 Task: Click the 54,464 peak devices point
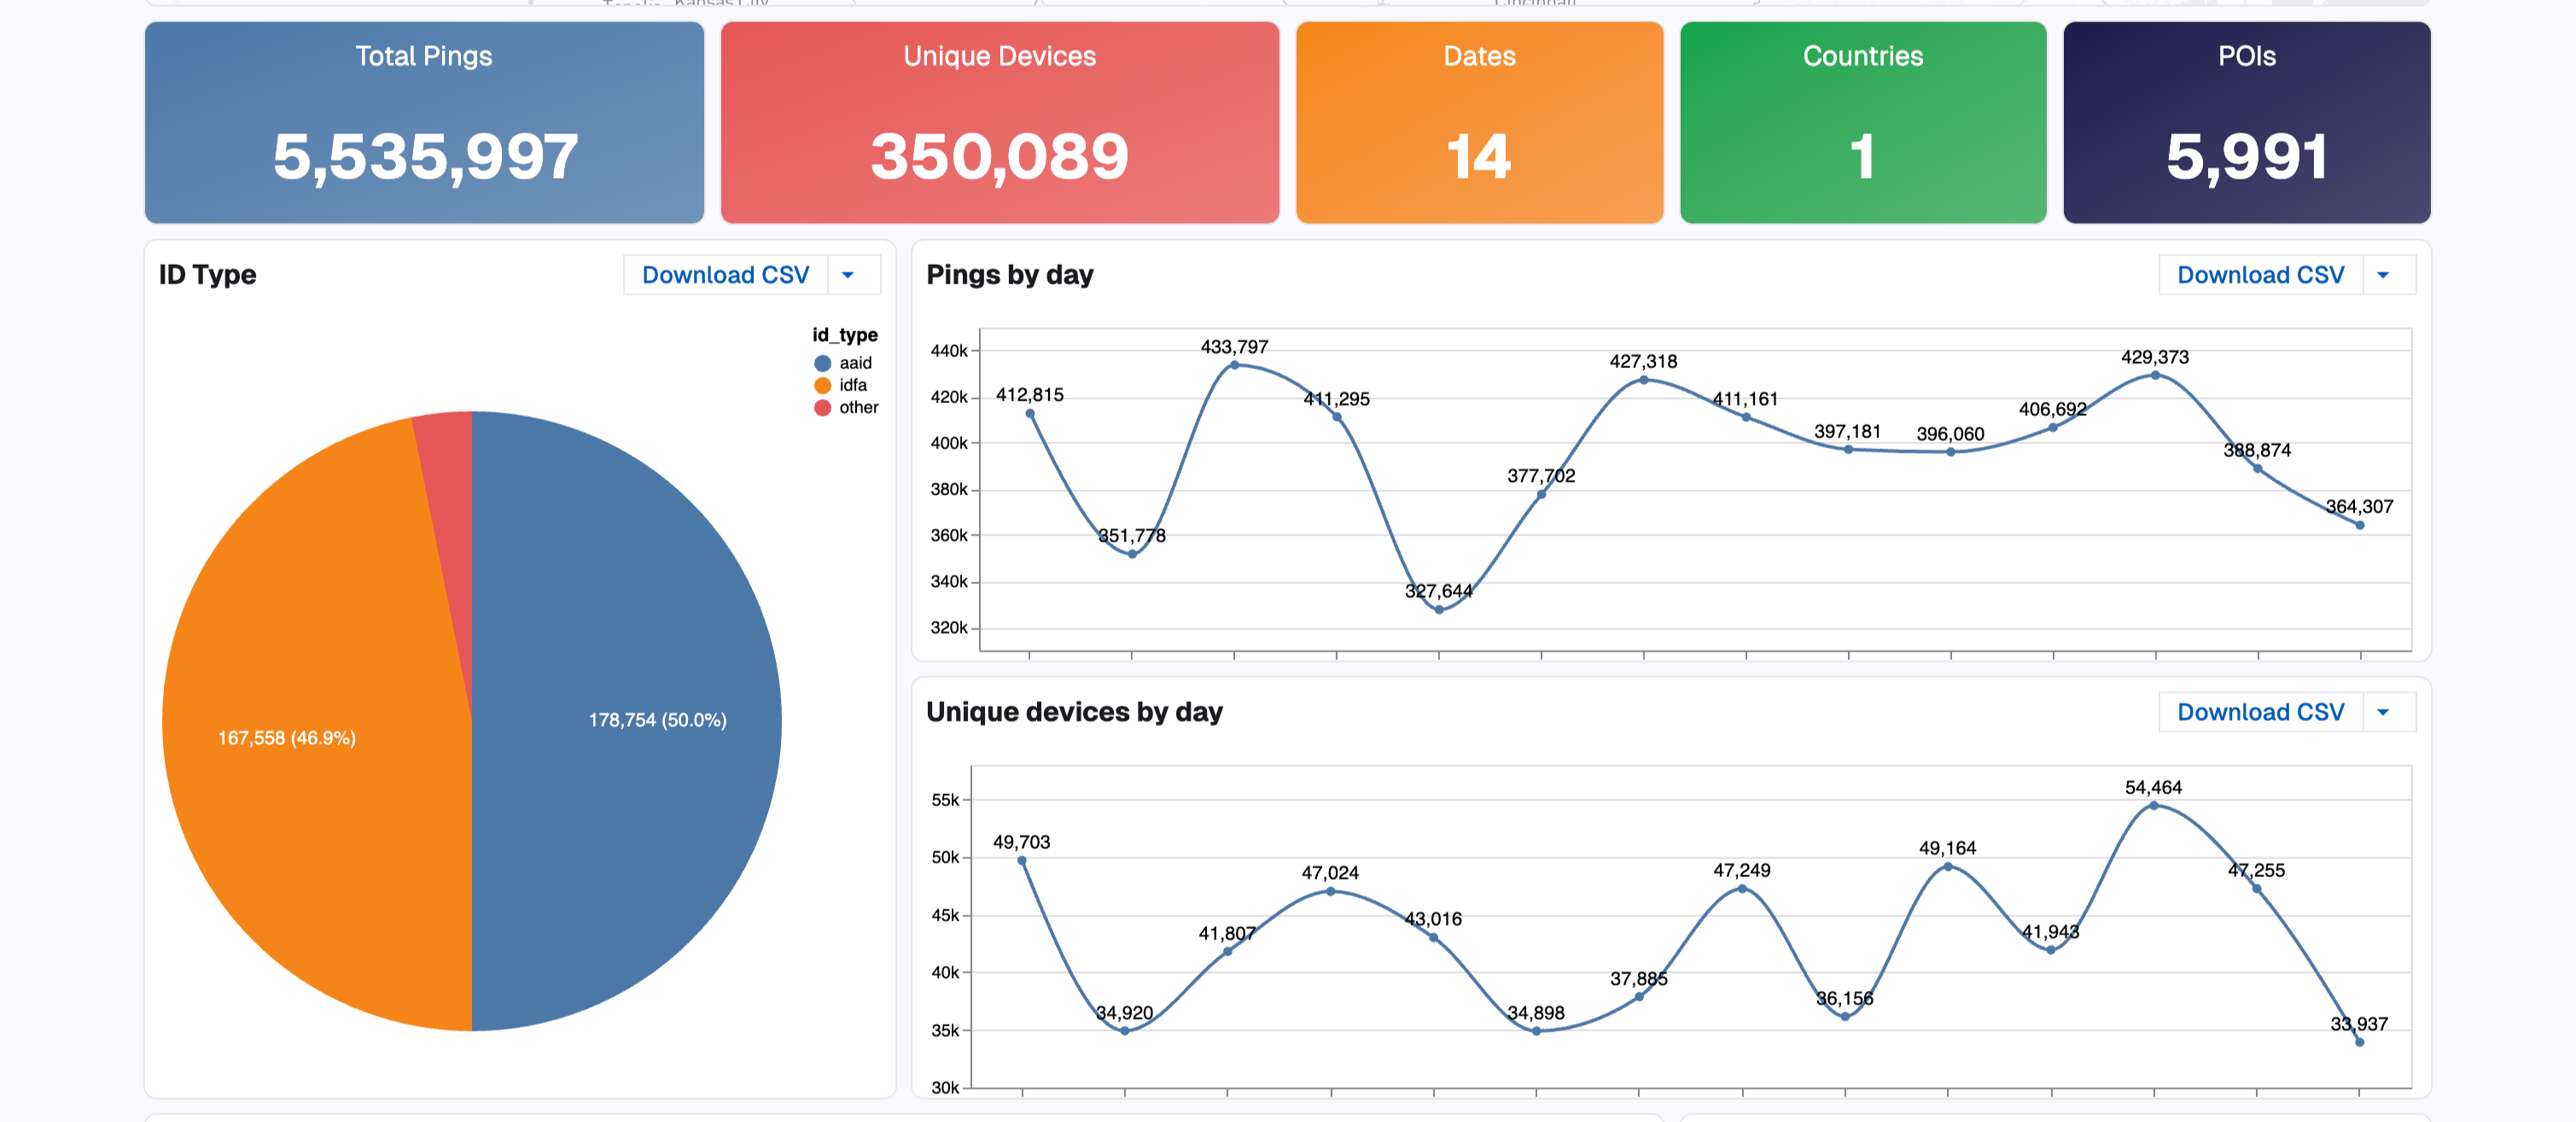pyautogui.click(x=2153, y=805)
